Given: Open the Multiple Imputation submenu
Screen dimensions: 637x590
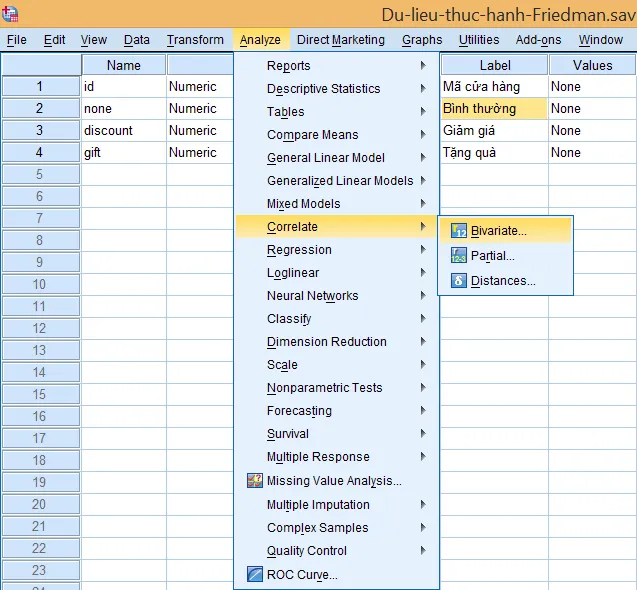Looking at the screenshot, I should (x=337, y=505).
